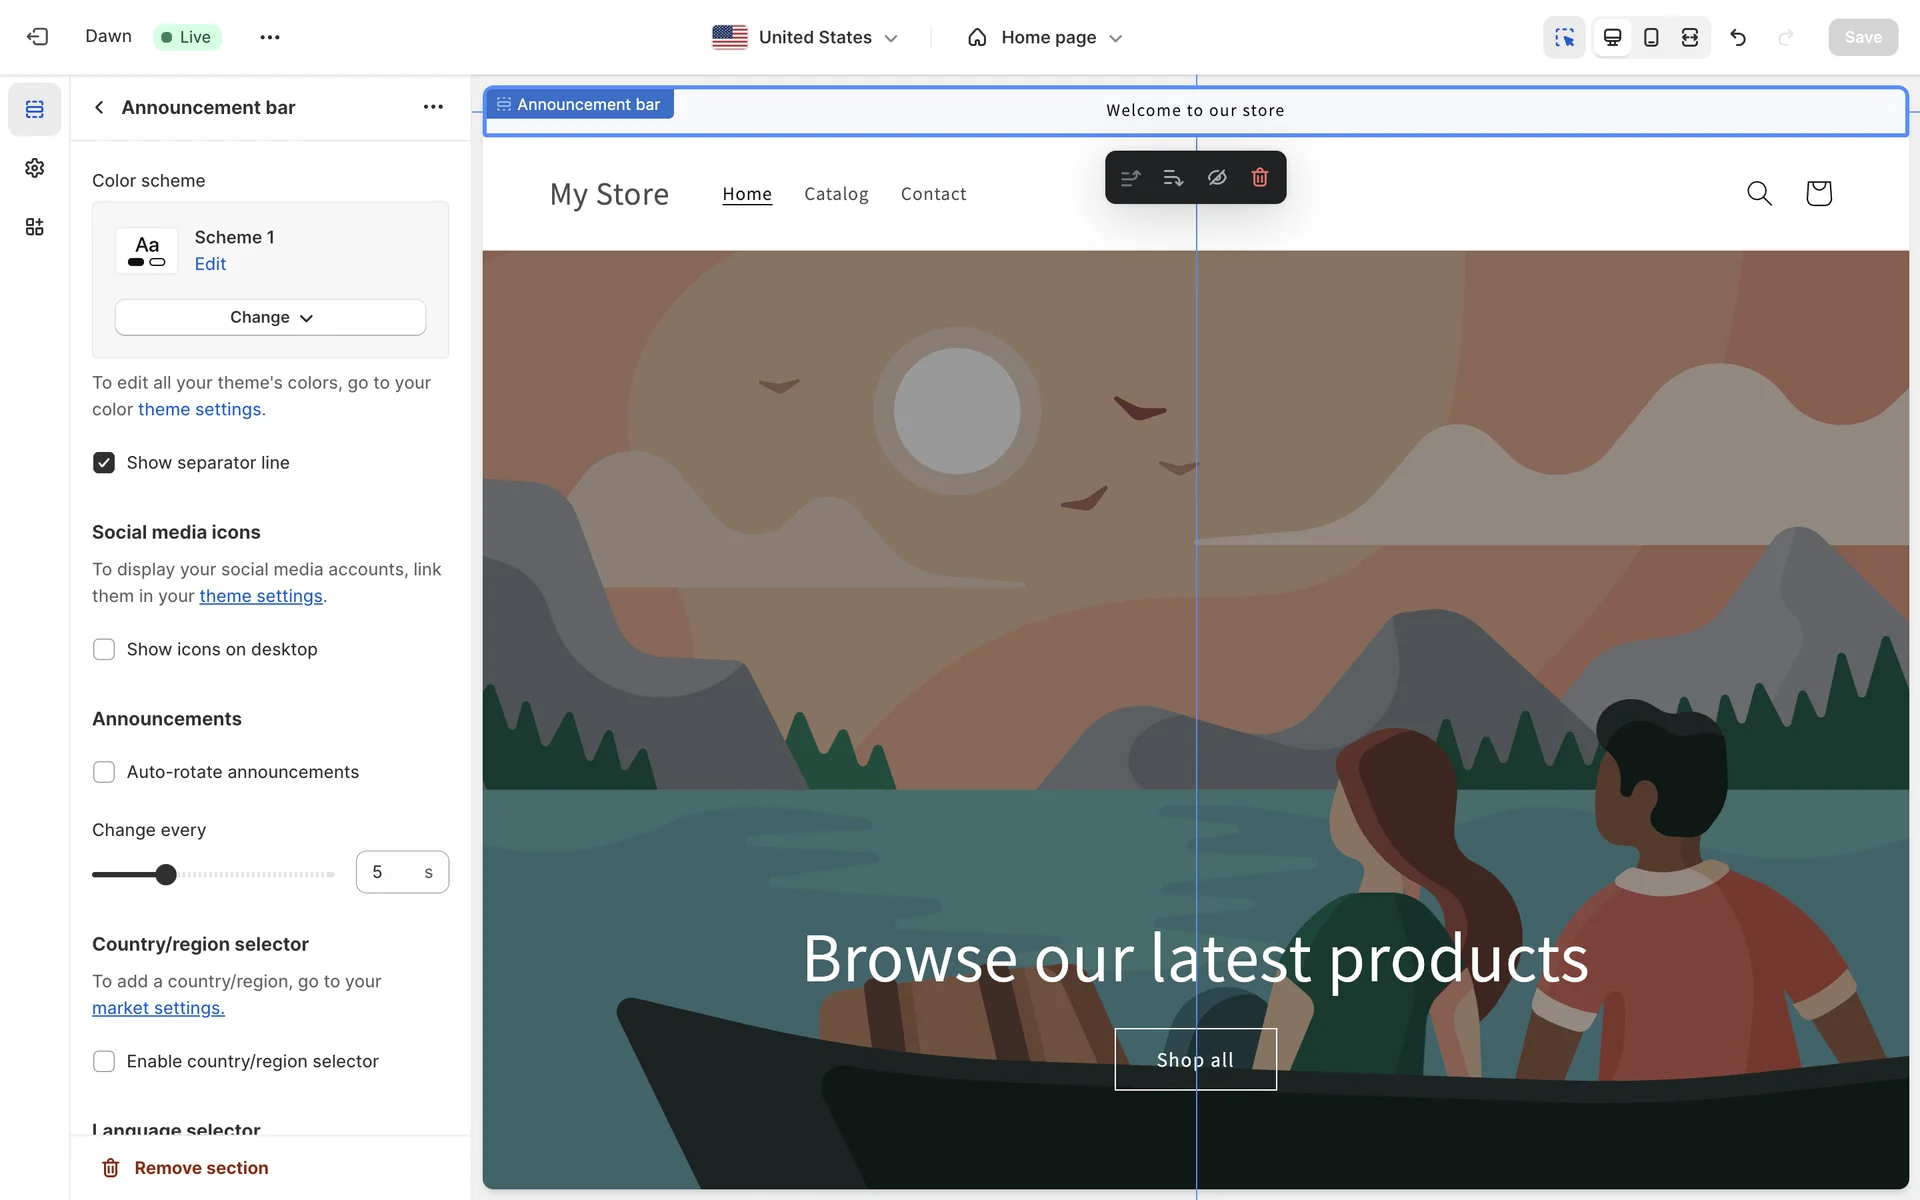Open Announcement bar three-dot menu
Screen dimensions: 1920x1200
433,107
